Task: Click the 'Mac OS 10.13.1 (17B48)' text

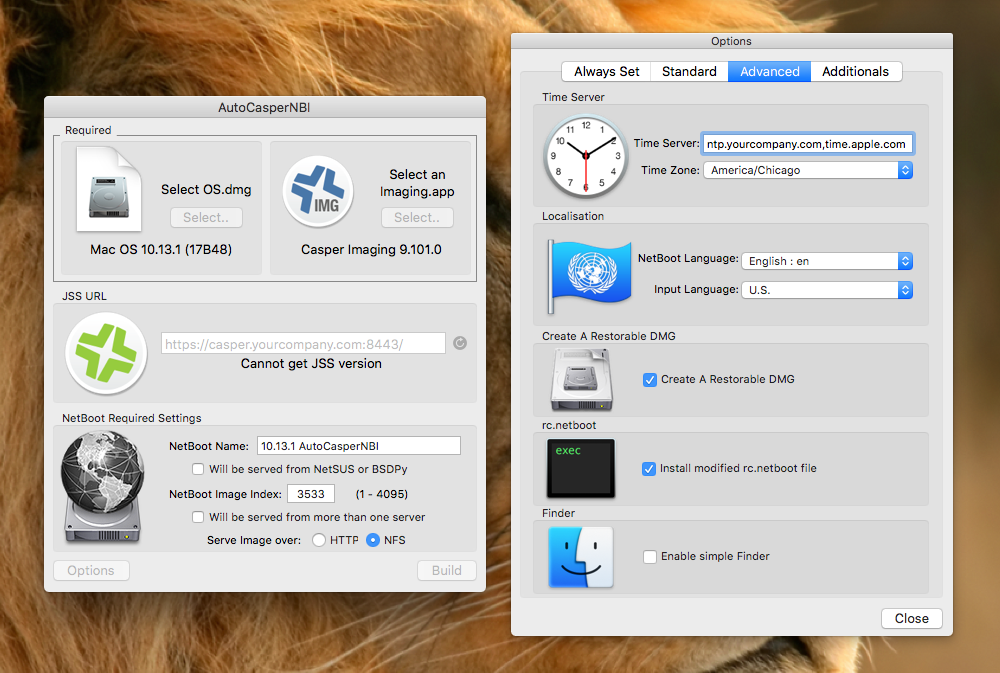Action: pos(161,249)
